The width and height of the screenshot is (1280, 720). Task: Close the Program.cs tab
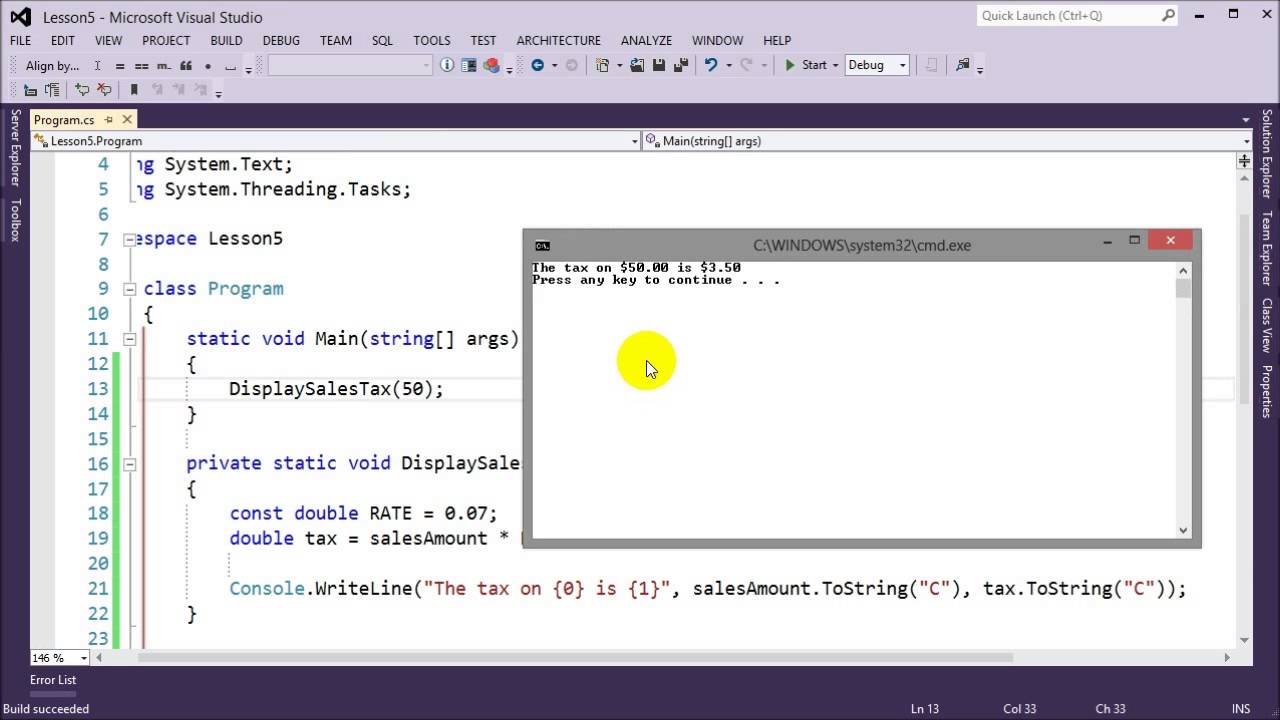(128, 119)
